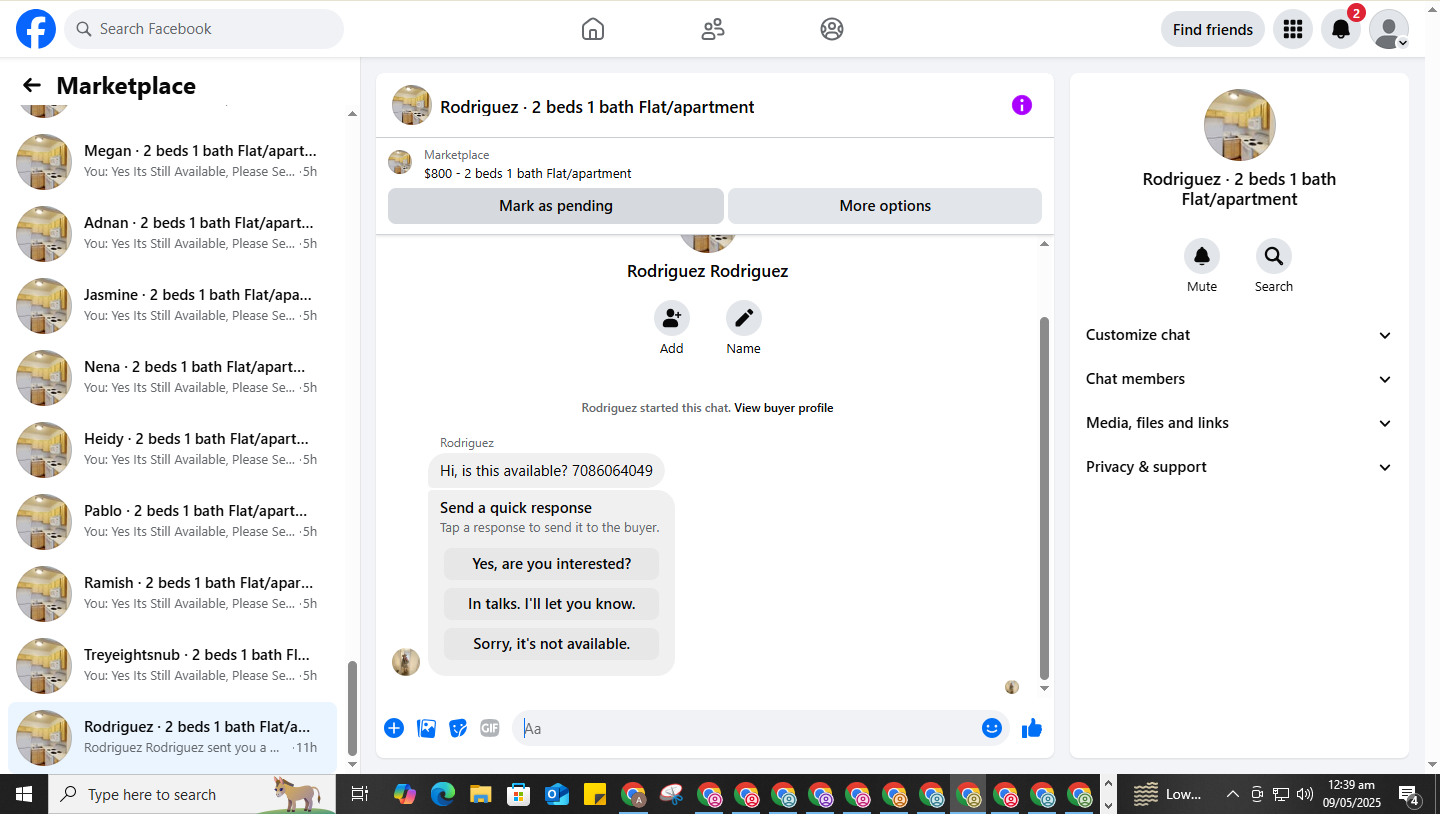Open Pablo's apartment conversation
1440x814 pixels.
click(x=173, y=522)
